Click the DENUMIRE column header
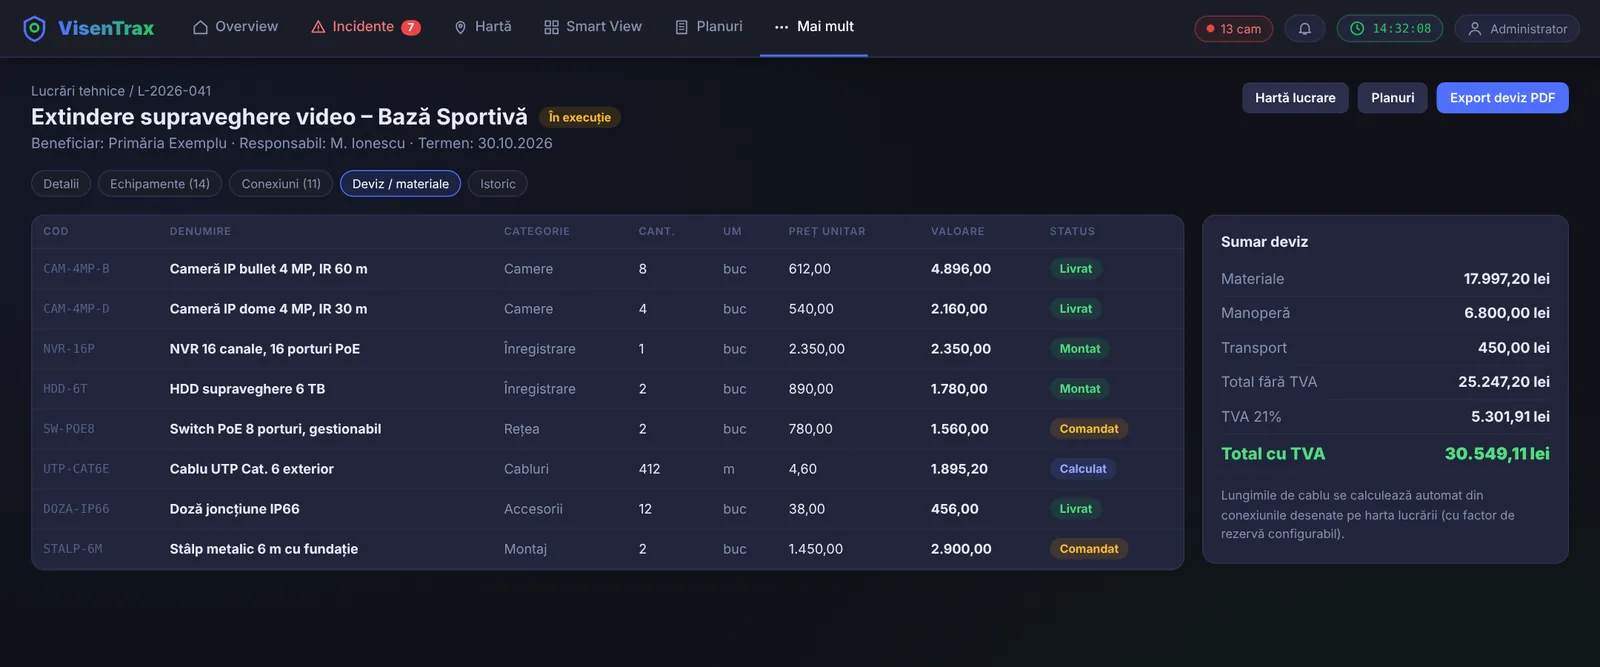 (200, 231)
